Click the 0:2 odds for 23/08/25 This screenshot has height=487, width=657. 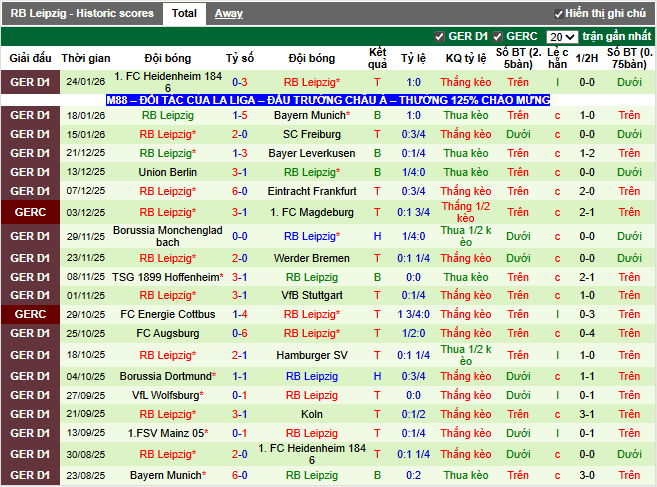tap(414, 475)
